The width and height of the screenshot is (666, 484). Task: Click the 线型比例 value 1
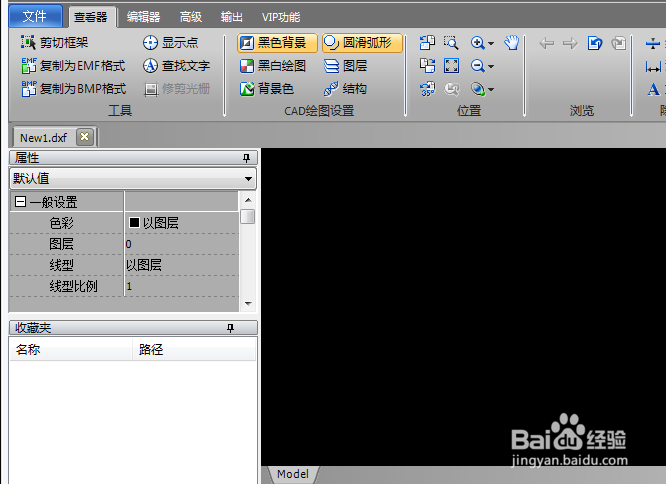click(182, 286)
